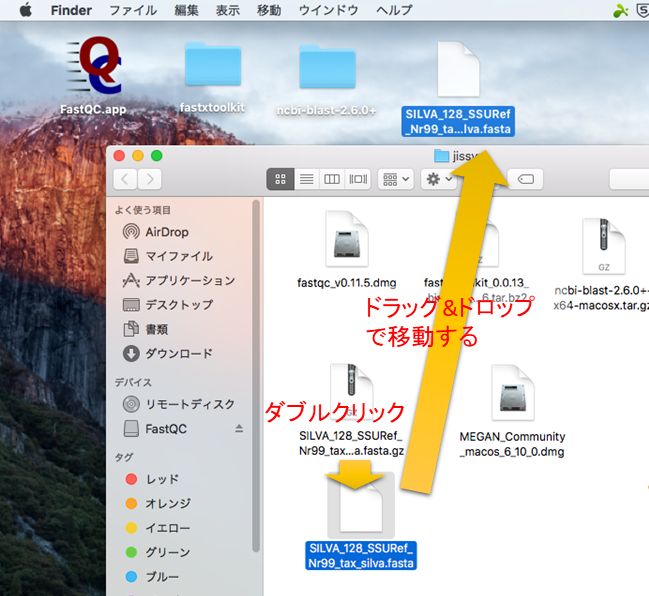Open the Apple menu
The width and height of the screenshot is (649, 596).
(26, 10)
